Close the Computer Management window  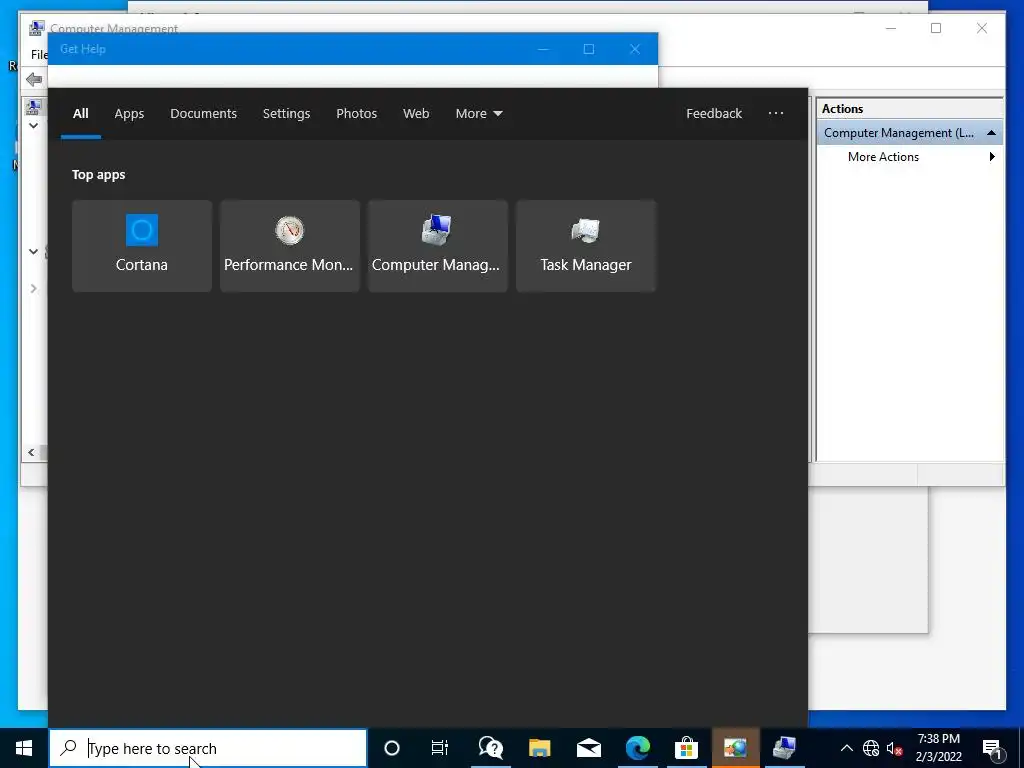pos(982,28)
